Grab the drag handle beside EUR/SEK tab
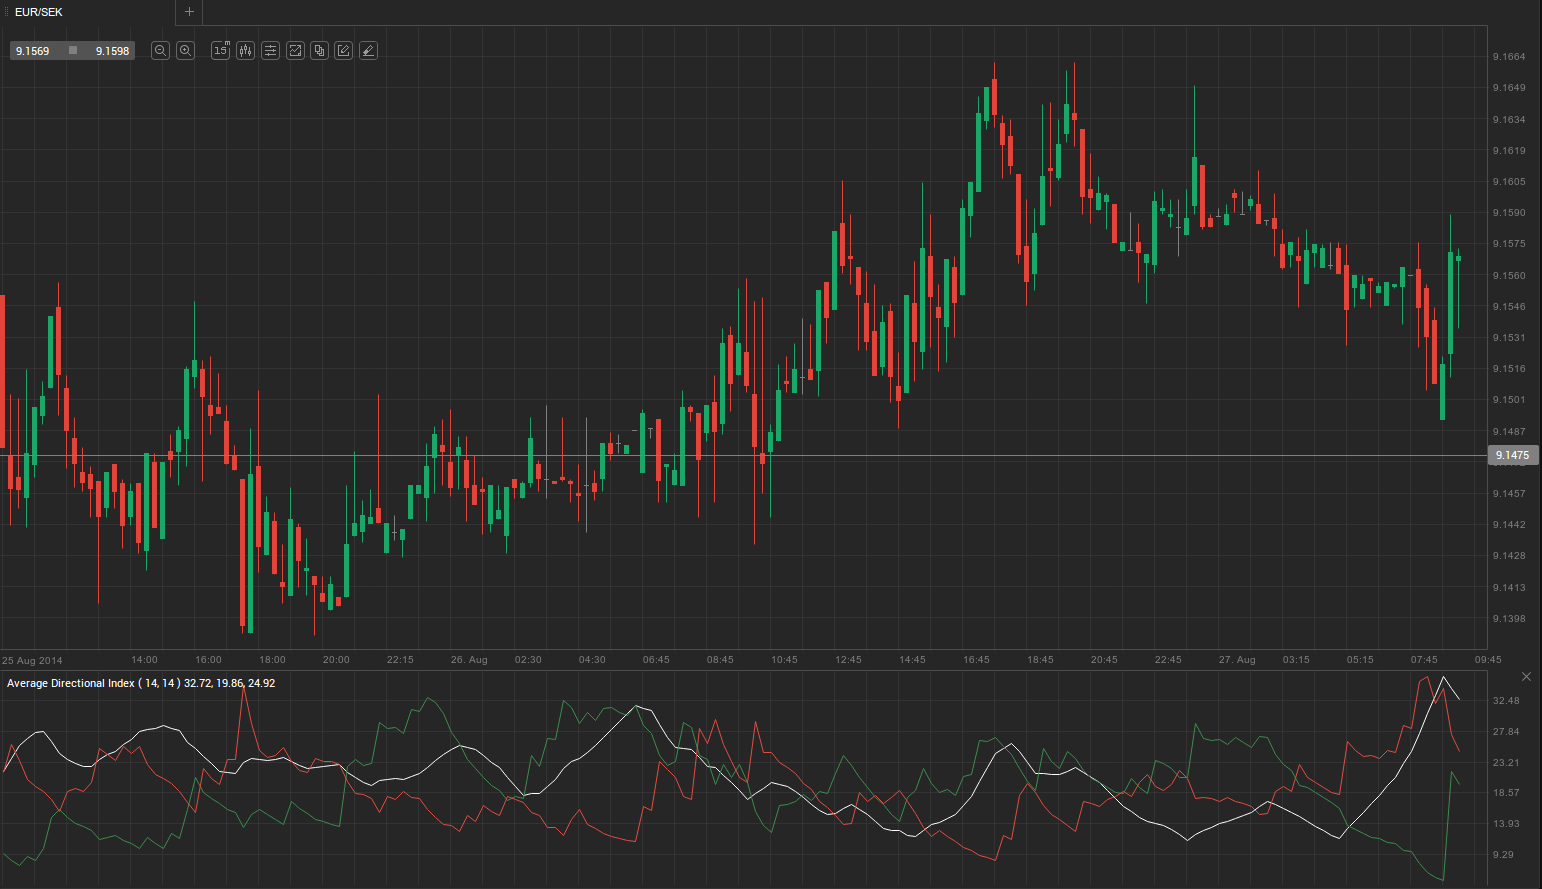This screenshot has width=1542, height=889. point(6,12)
